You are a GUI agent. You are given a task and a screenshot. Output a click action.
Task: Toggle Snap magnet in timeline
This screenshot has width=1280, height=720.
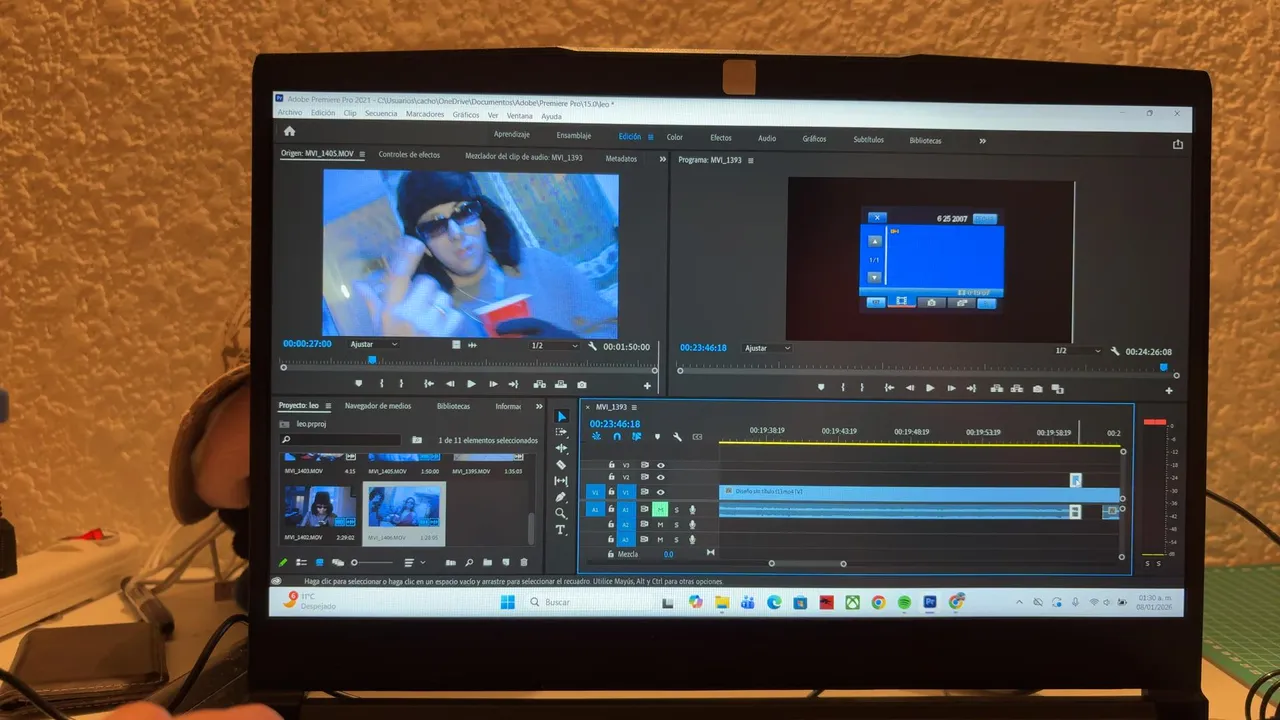pos(617,436)
